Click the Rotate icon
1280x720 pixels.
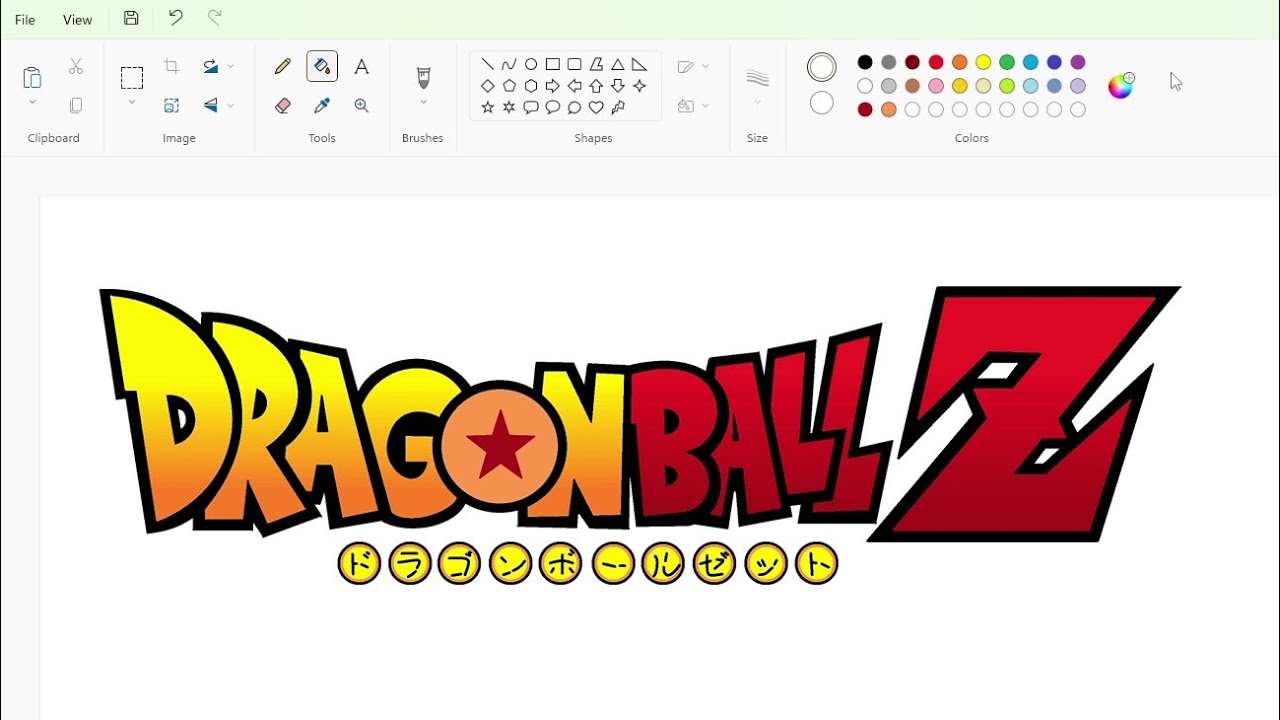click(x=211, y=66)
